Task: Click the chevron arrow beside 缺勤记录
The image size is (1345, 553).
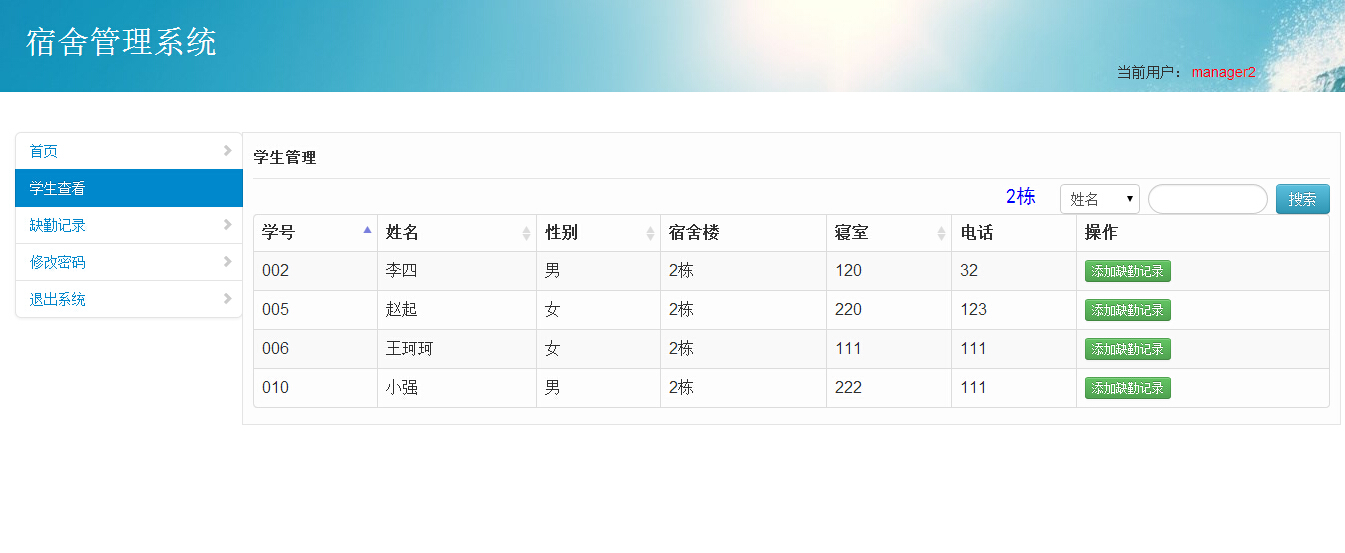Action: pos(228,225)
